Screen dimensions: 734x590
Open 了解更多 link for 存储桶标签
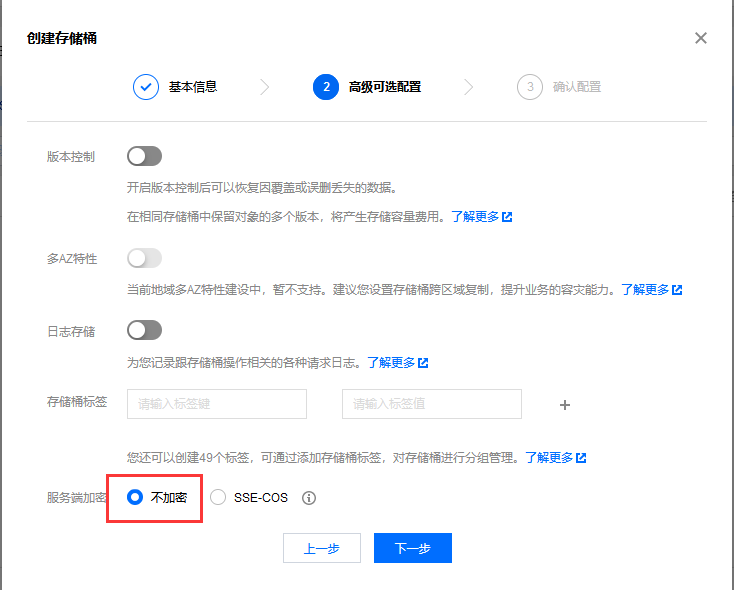549,458
